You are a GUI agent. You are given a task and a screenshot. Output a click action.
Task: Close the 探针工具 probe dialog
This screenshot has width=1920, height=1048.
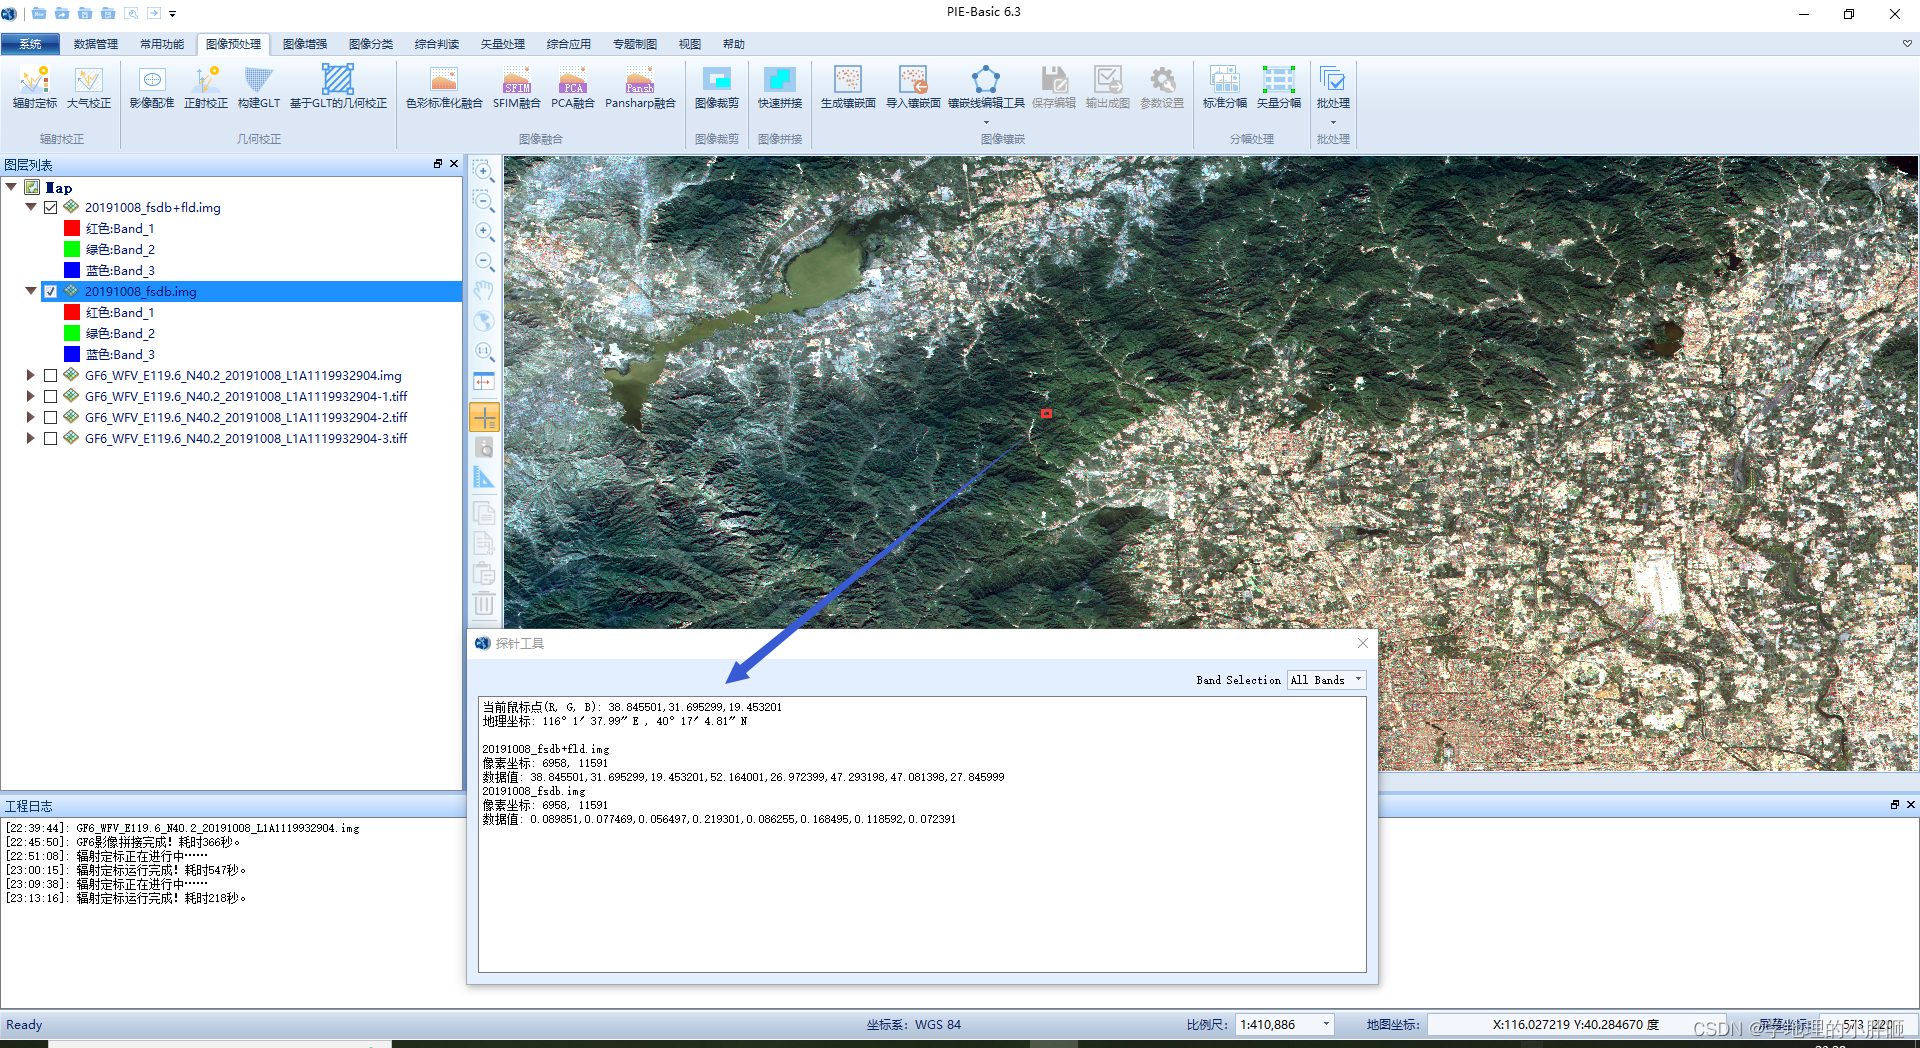(1362, 643)
